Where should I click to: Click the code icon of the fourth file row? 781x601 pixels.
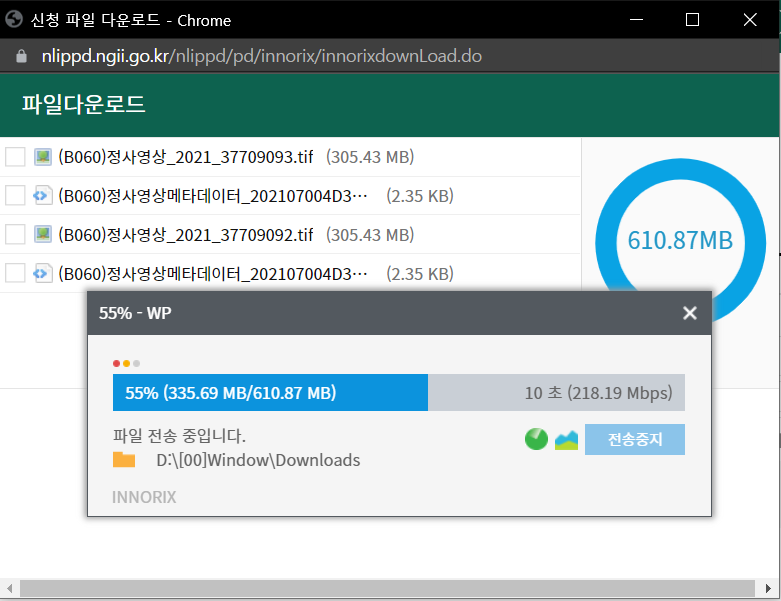point(43,273)
